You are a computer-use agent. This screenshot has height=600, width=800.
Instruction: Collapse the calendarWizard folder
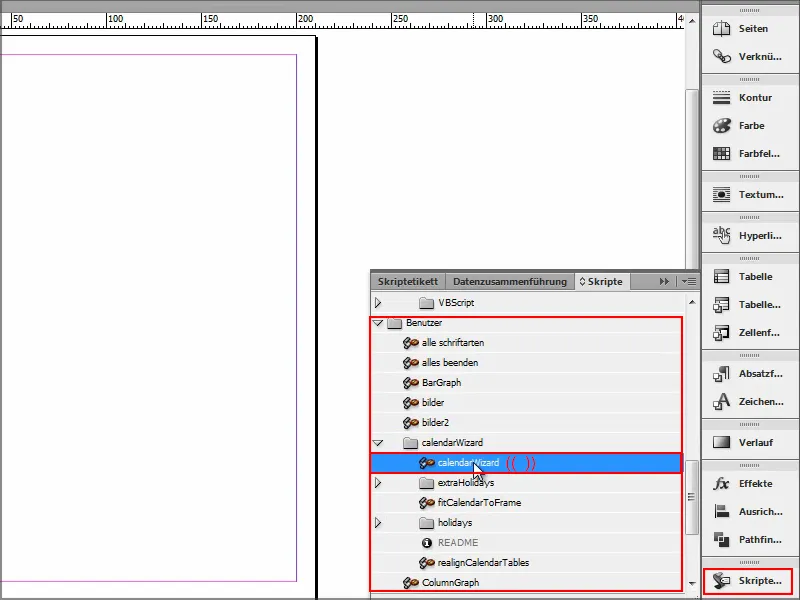click(x=378, y=443)
